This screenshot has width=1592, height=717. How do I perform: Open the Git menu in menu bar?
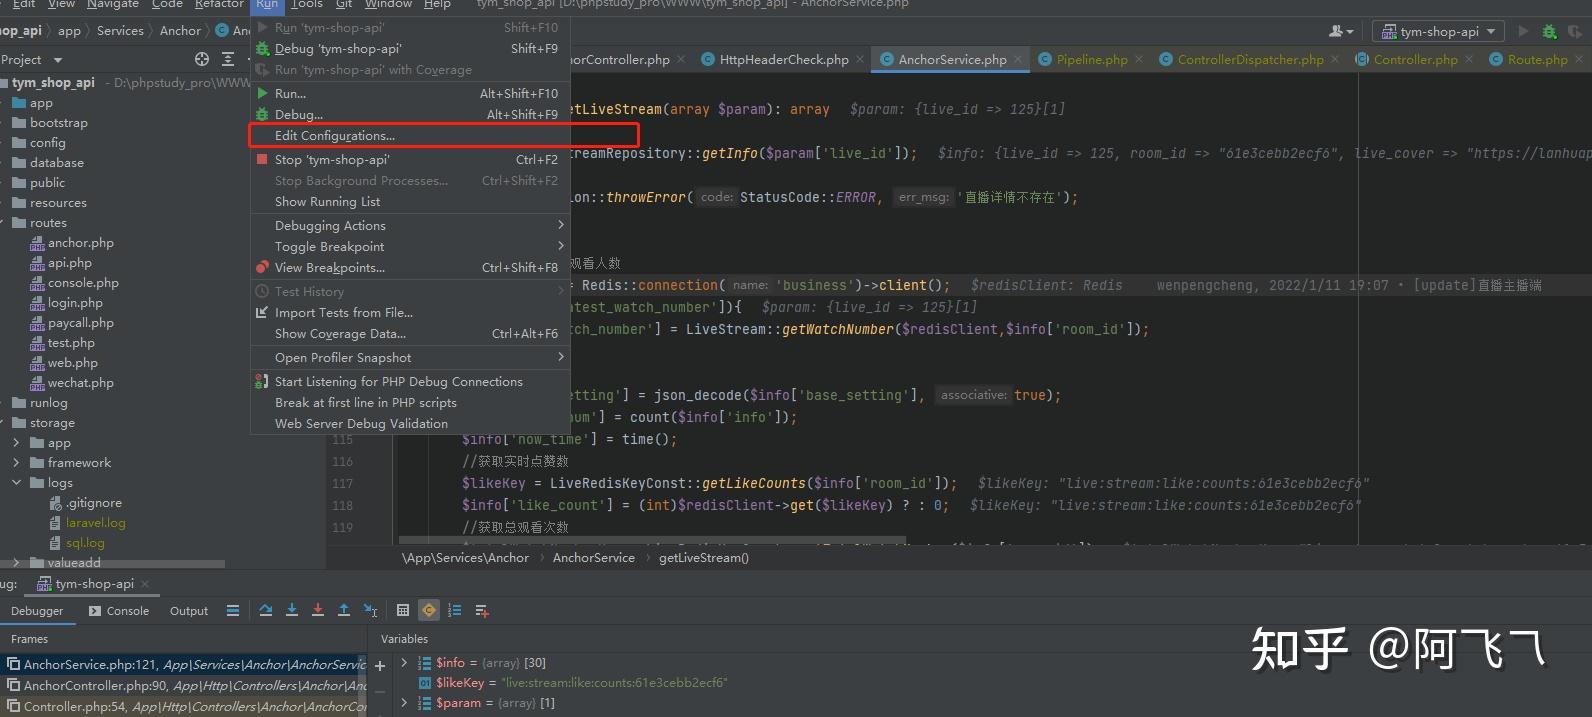[x=343, y=4]
